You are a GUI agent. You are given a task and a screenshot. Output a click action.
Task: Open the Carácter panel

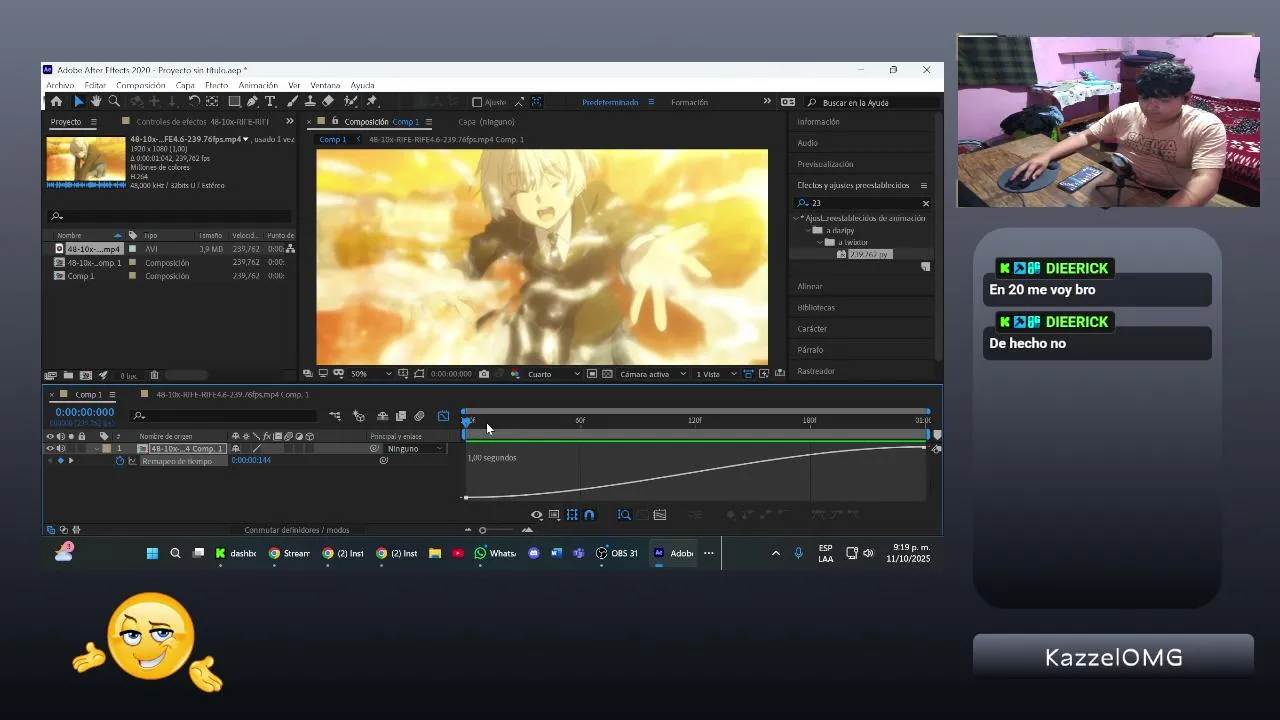click(812, 329)
